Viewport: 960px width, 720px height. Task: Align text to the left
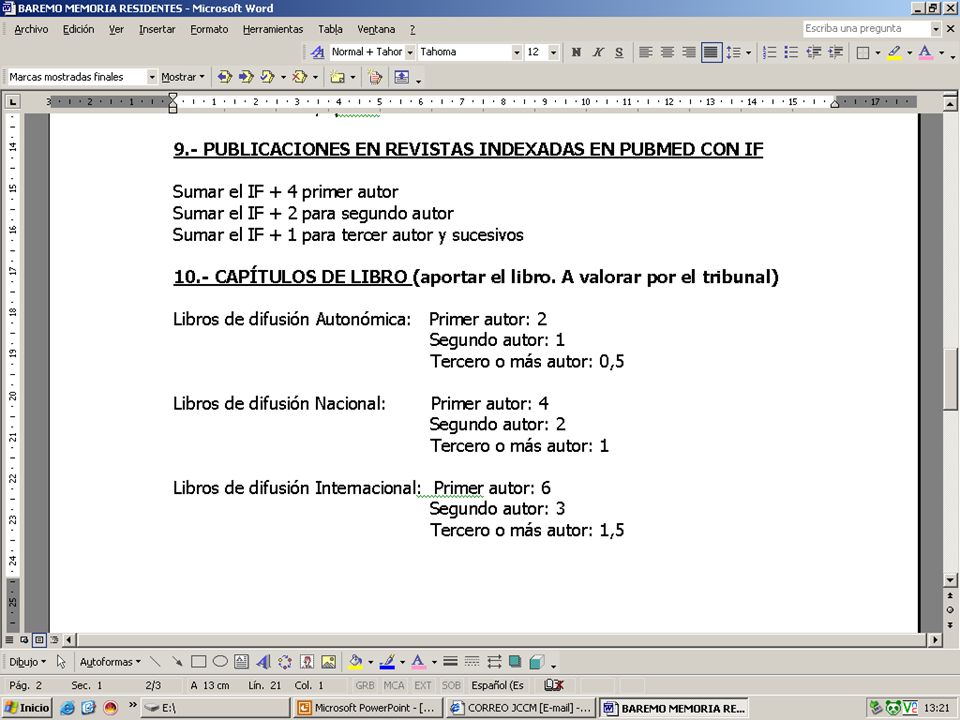[645, 53]
